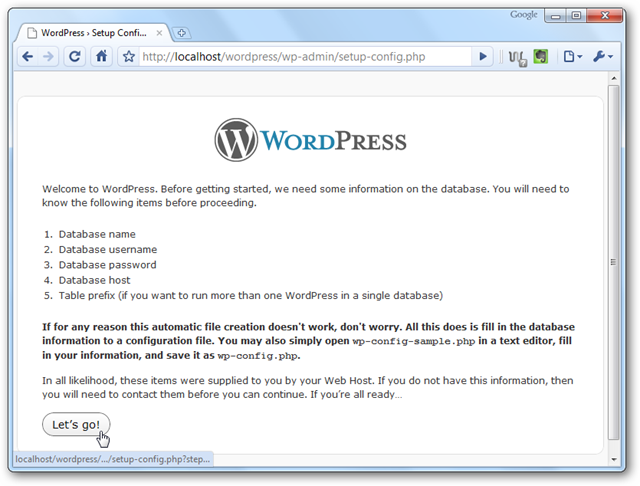Open the WOT extension icon
The image size is (640, 486).
pos(518,58)
